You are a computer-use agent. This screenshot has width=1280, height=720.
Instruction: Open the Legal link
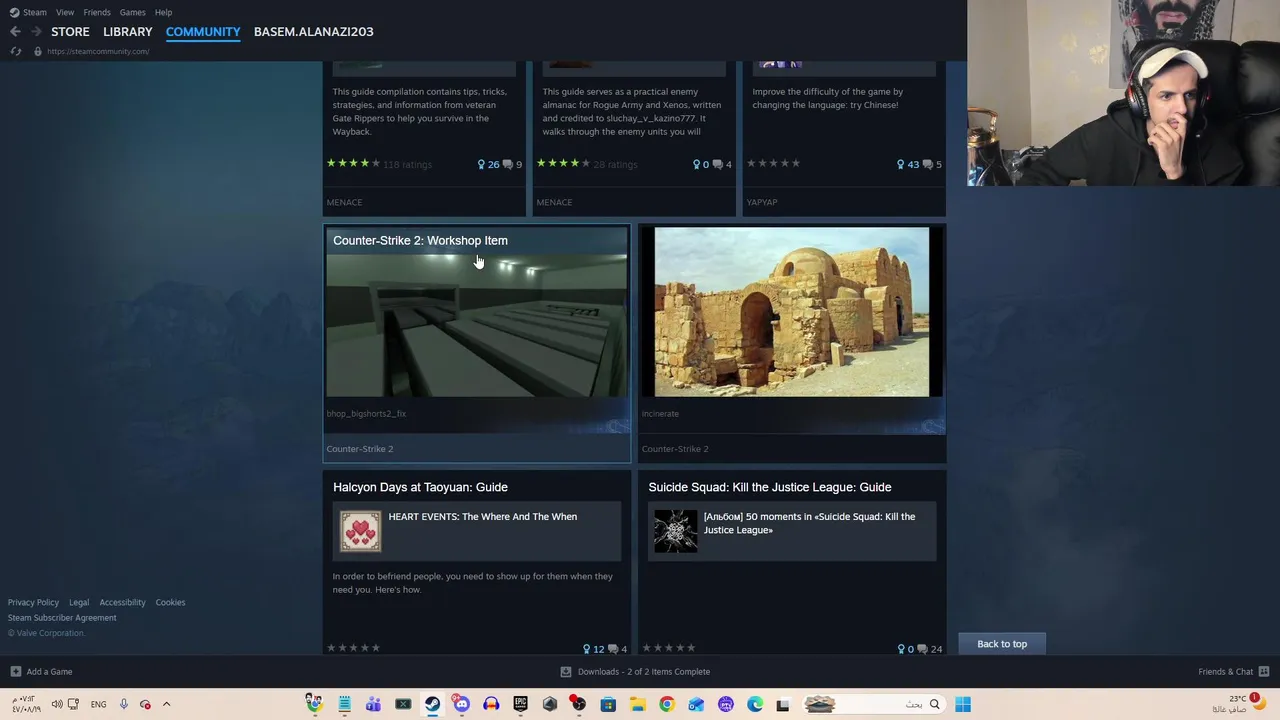coord(79,602)
